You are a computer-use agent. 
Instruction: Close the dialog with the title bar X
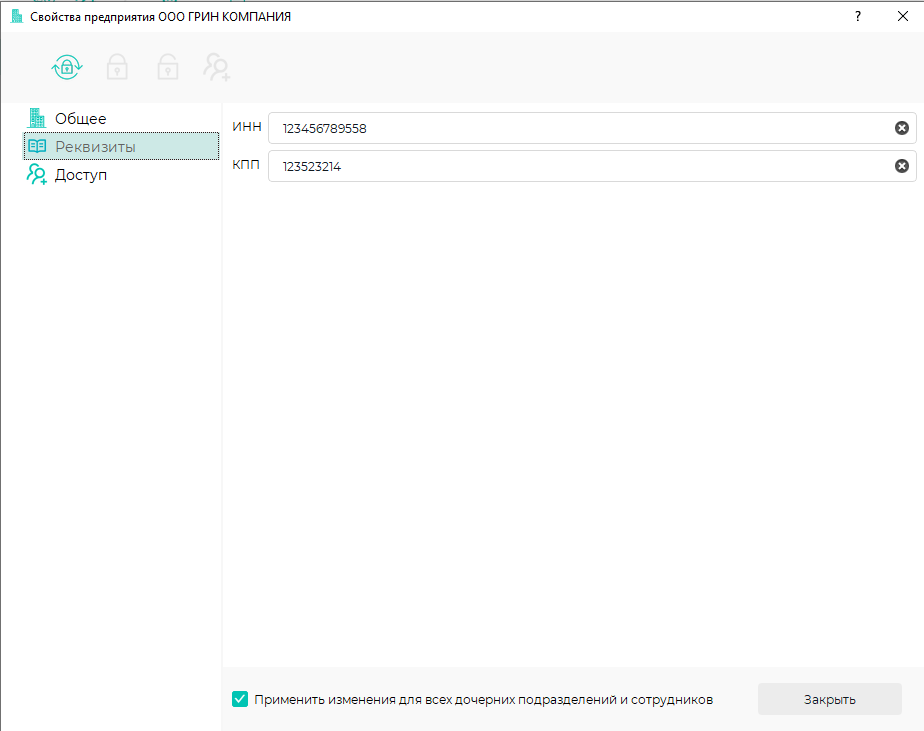tap(902, 17)
